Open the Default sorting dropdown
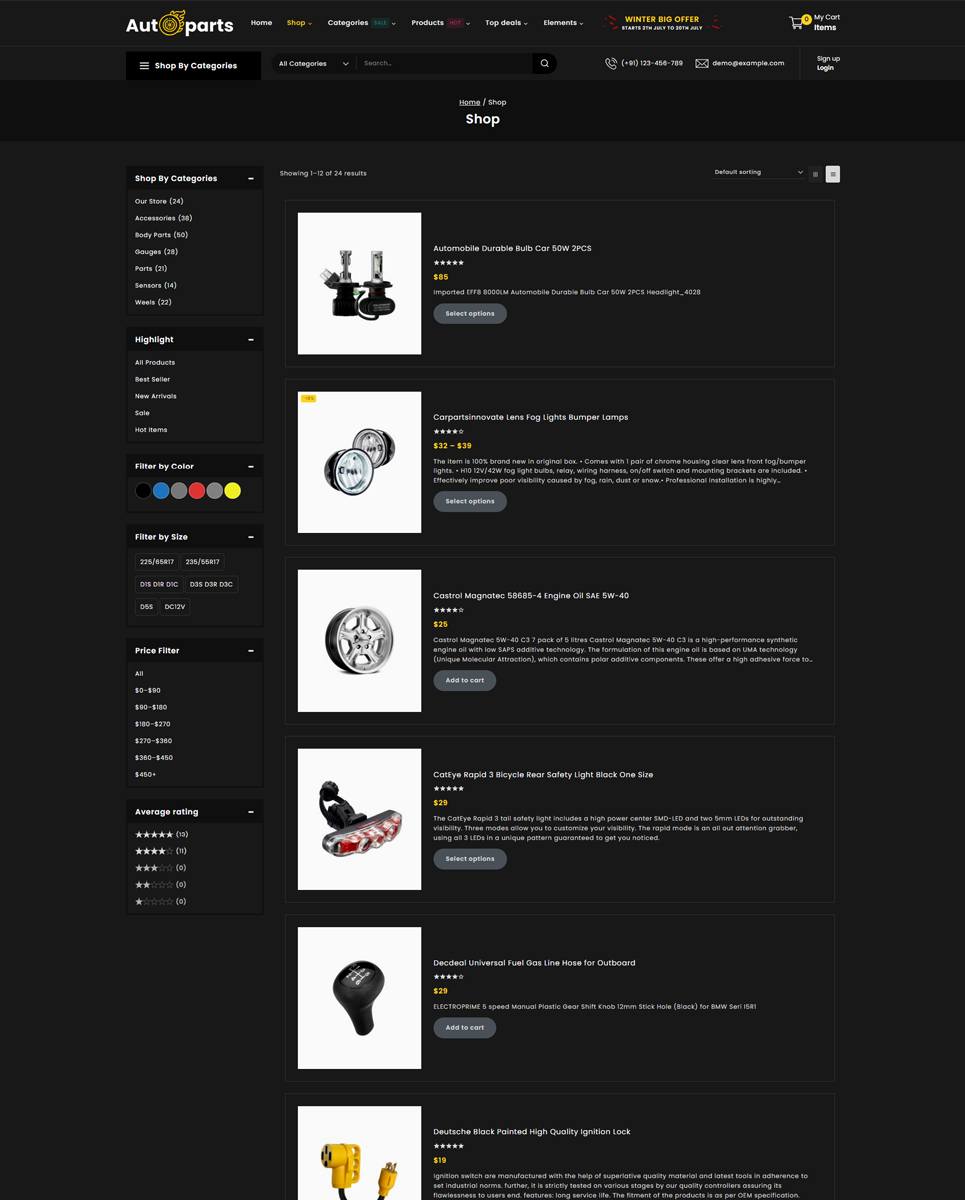This screenshot has width=965, height=1200. (x=758, y=172)
